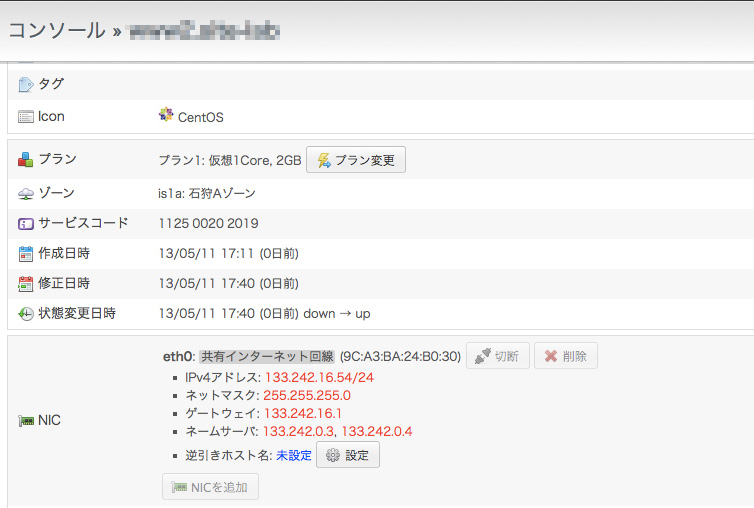Click the 修正日時 calendar icon
This screenshot has width=754, height=508.
tap(26, 283)
